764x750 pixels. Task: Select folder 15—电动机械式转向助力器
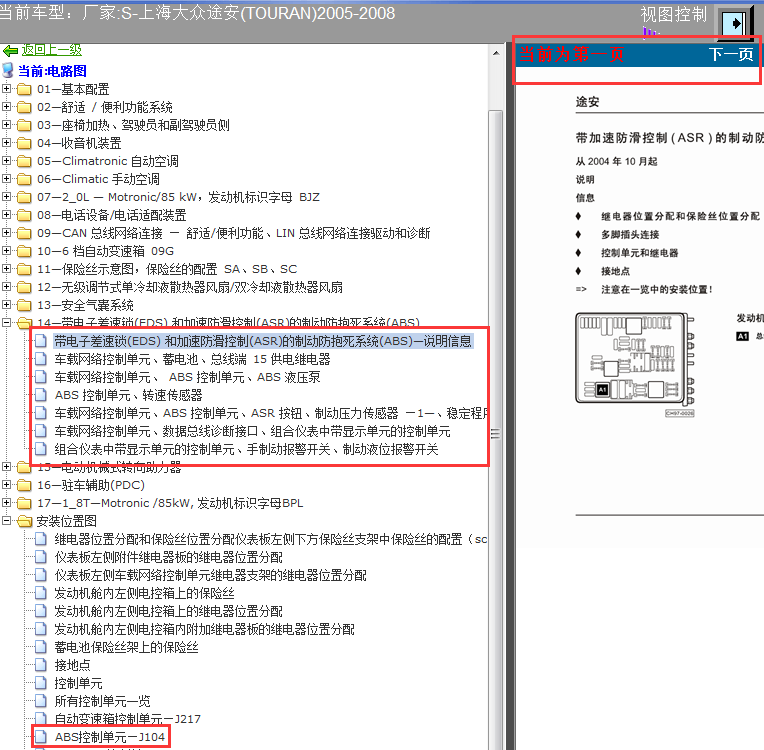(x=109, y=468)
